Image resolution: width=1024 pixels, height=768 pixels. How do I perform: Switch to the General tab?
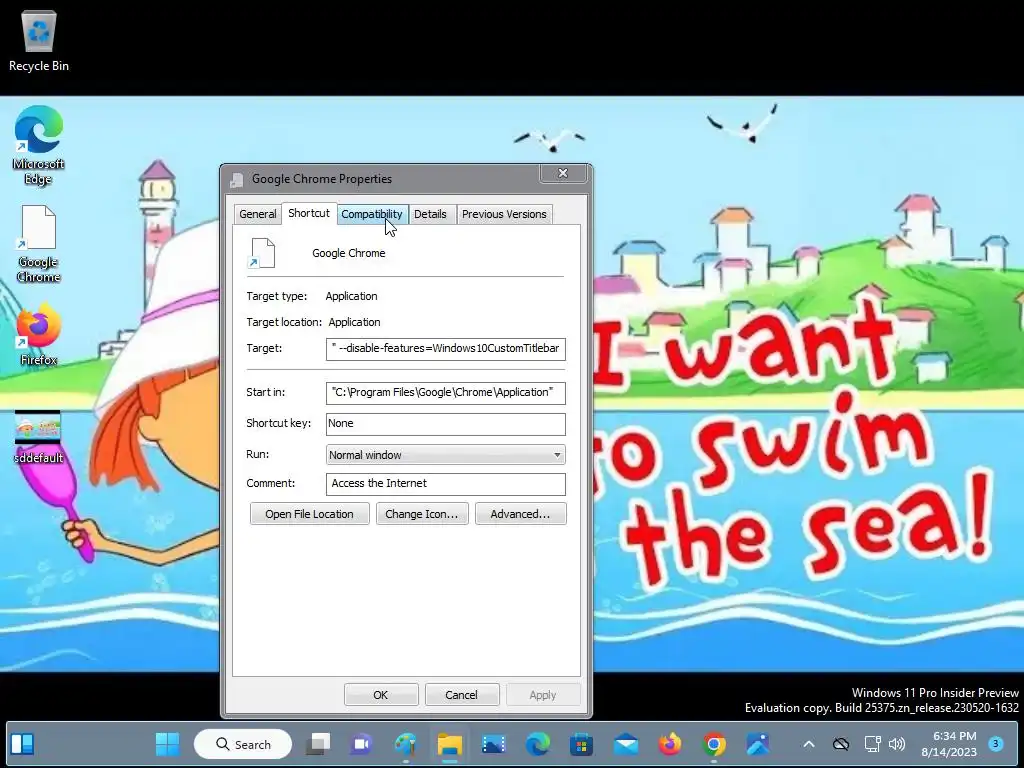(x=257, y=214)
